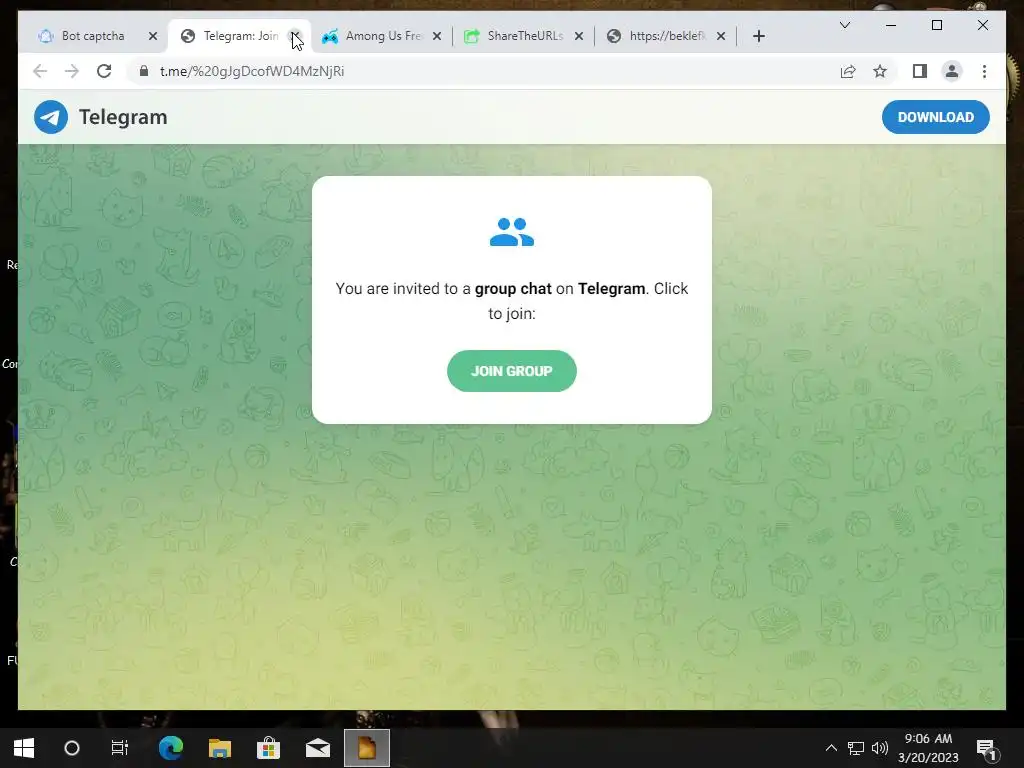Open Chrome three-dot menu
This screenshot has height=768, width=1024.
pos(984,71)
